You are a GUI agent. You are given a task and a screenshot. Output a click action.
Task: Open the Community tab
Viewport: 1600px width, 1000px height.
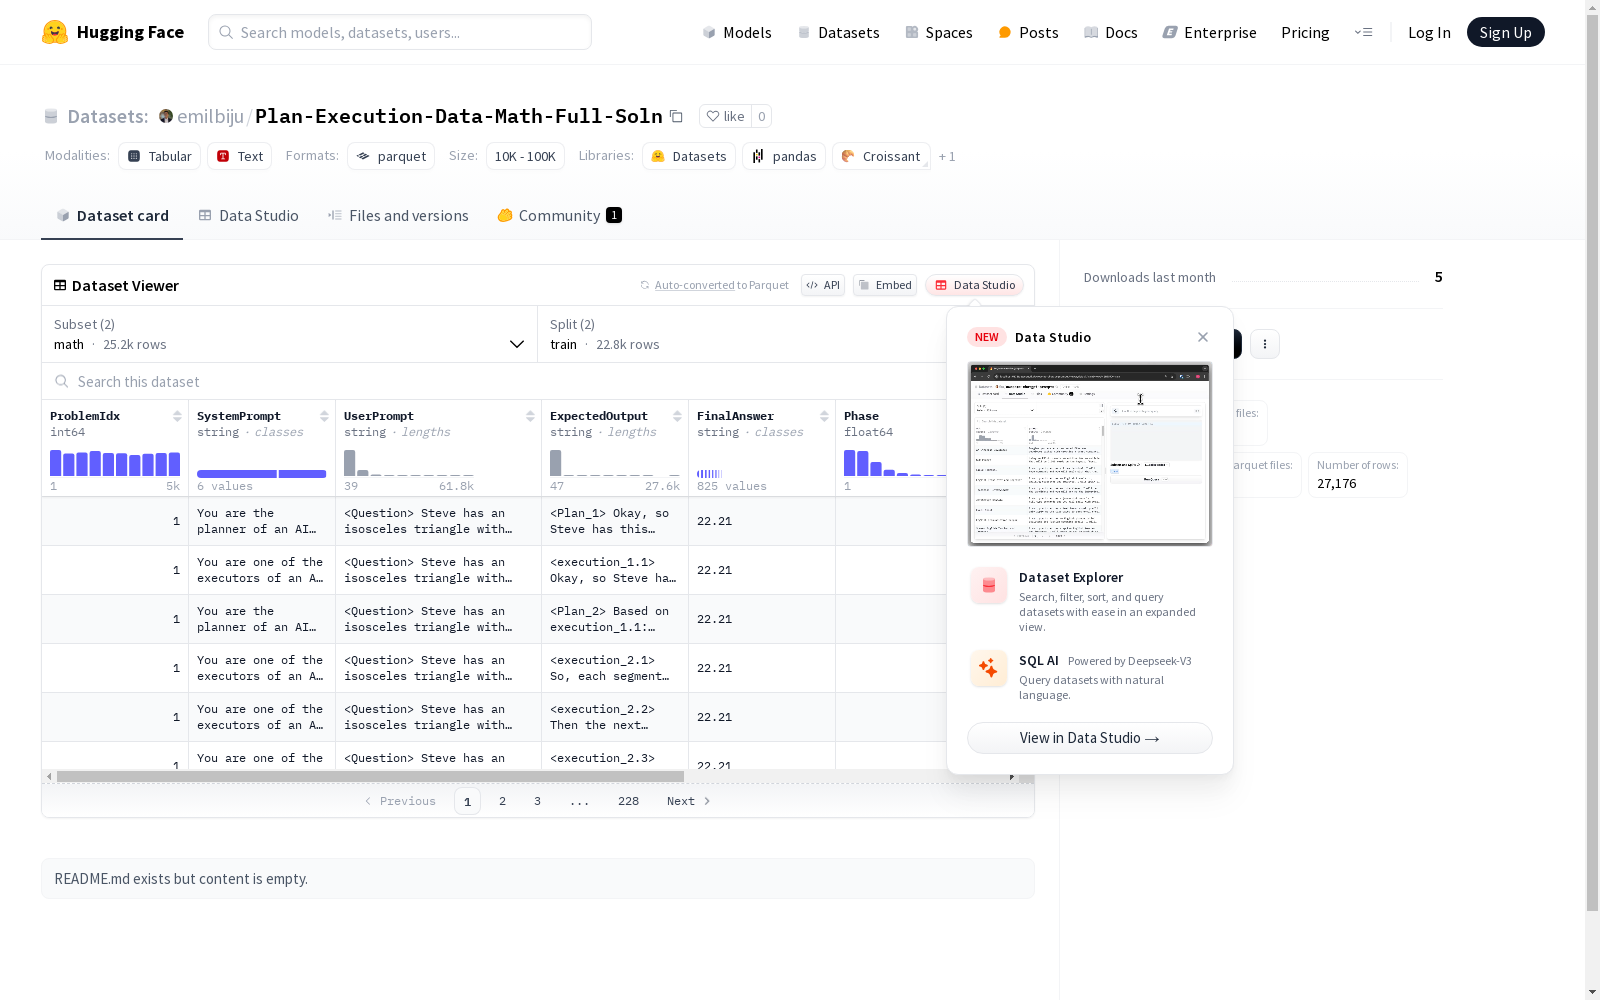(x=559, y=216)
